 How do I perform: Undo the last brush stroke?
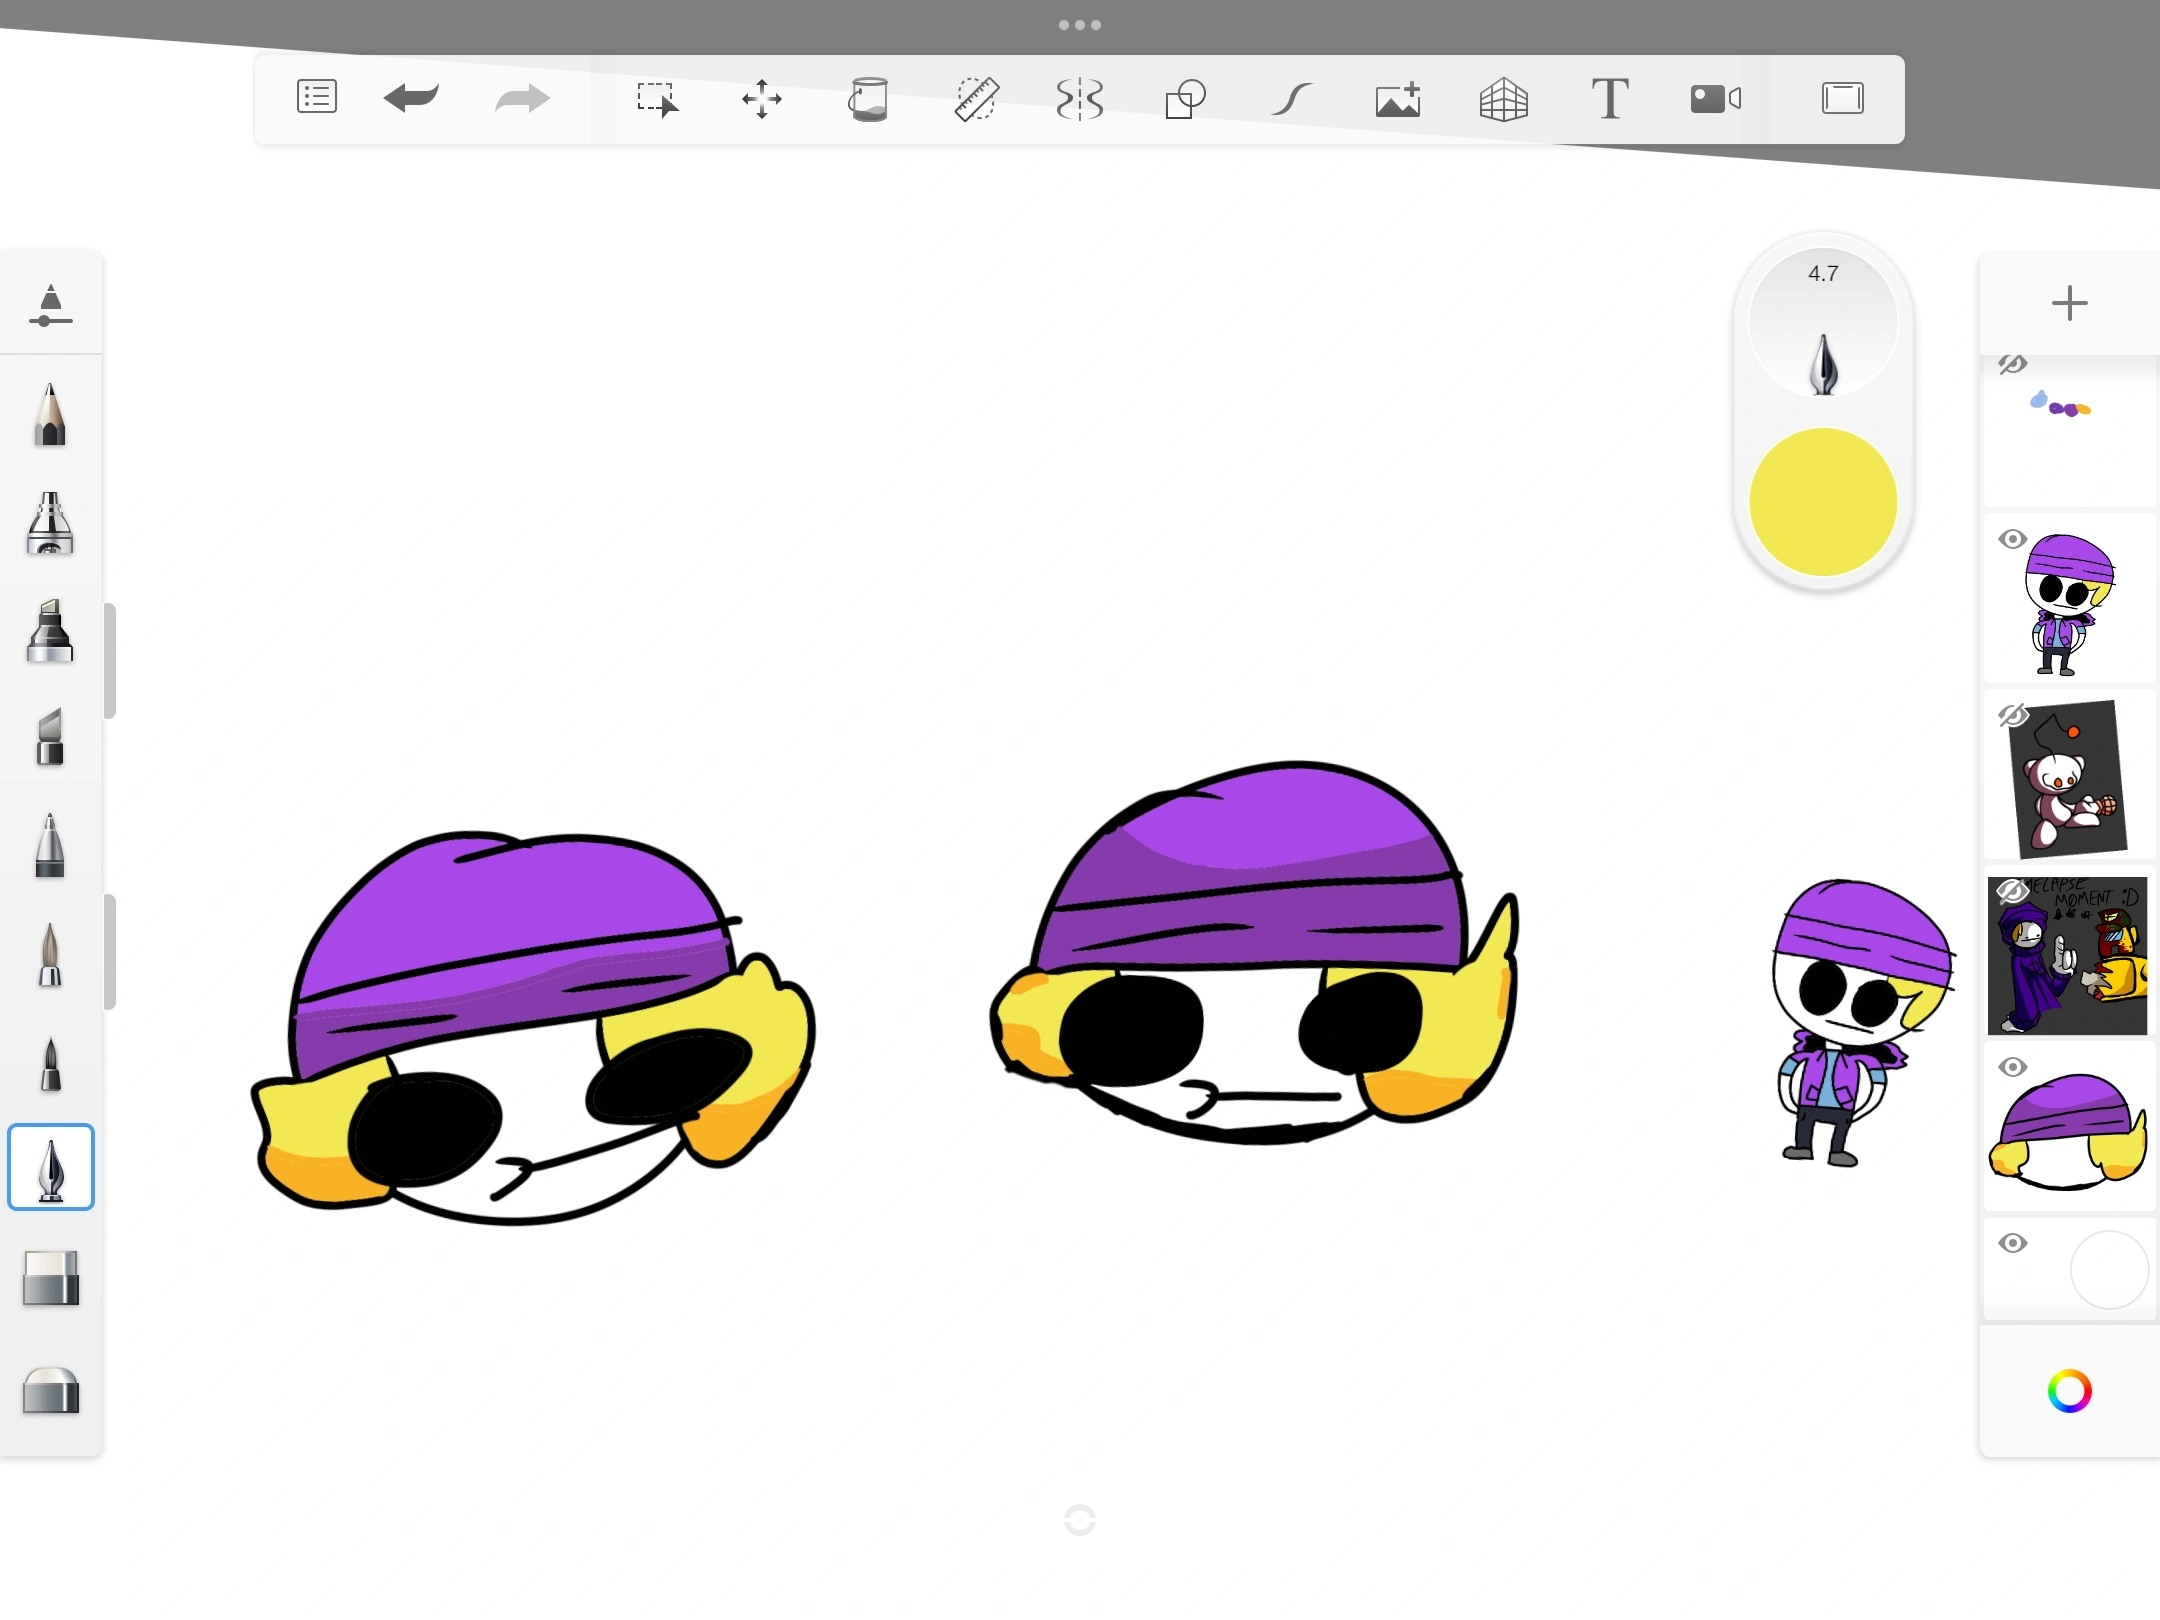(411, 98)
